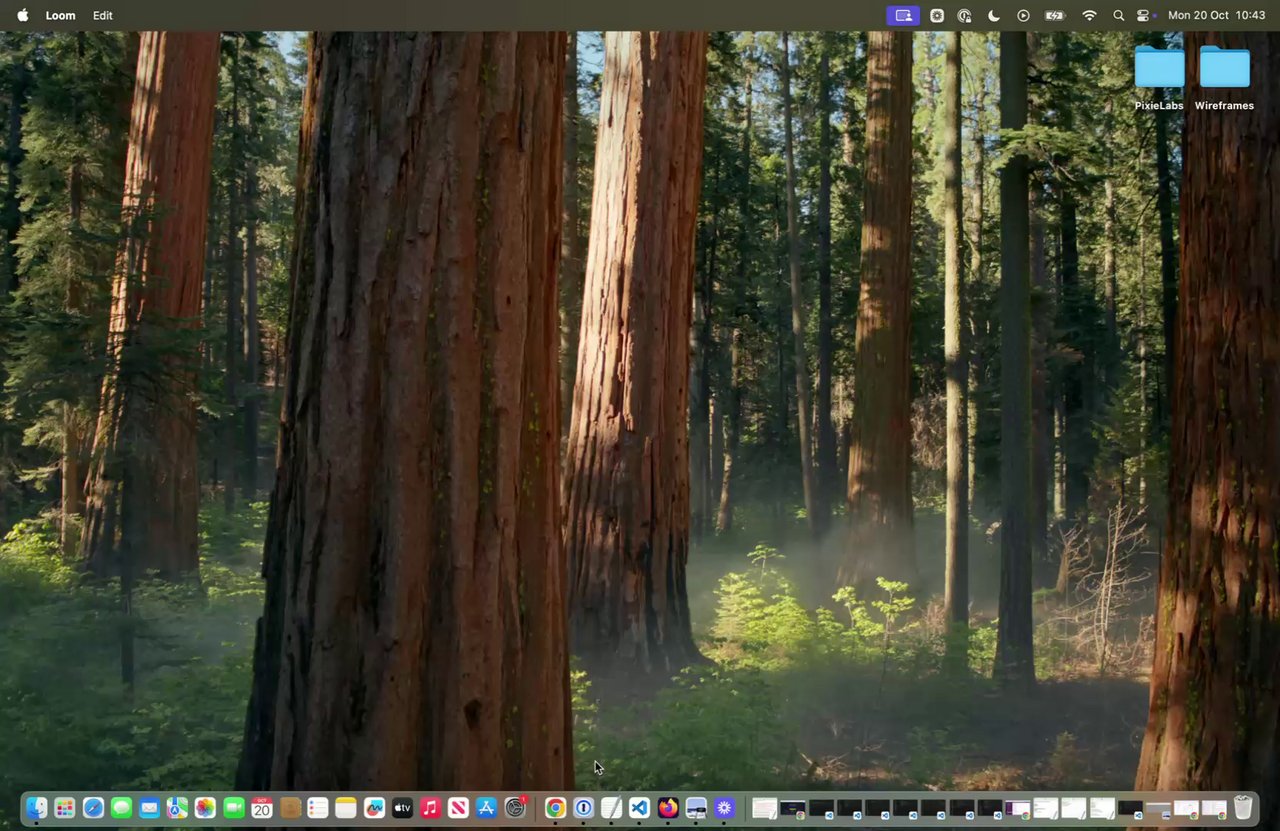The height and width of the screenshot is (831, 1280).
Task: Launch Freeform from the Dock
Action: pos(374,808)
